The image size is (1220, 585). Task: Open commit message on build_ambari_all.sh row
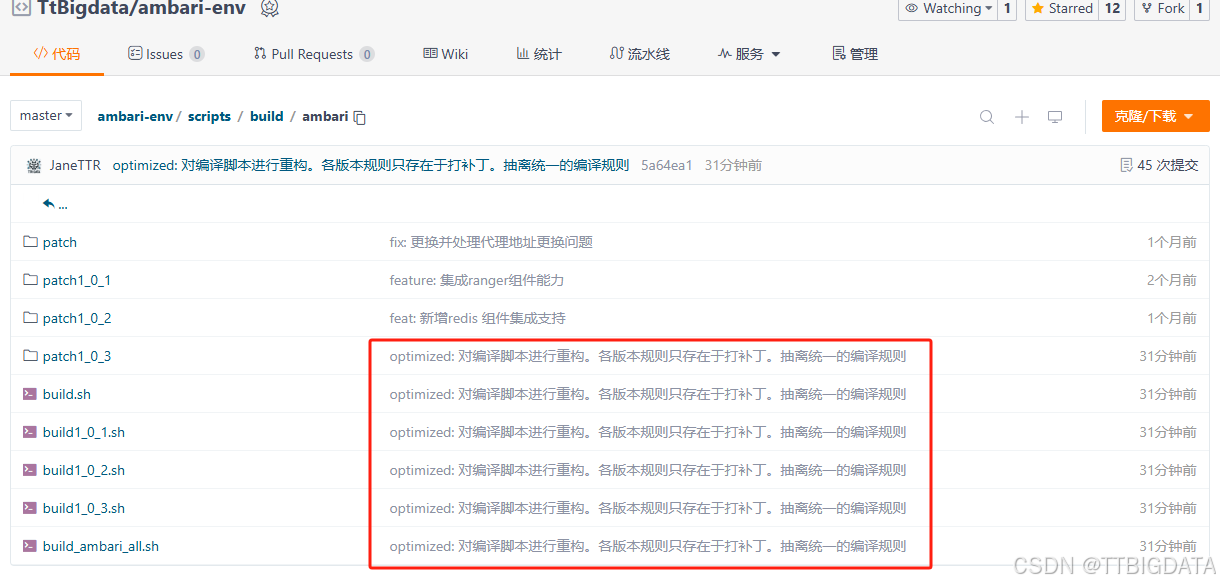coord(648,546)
